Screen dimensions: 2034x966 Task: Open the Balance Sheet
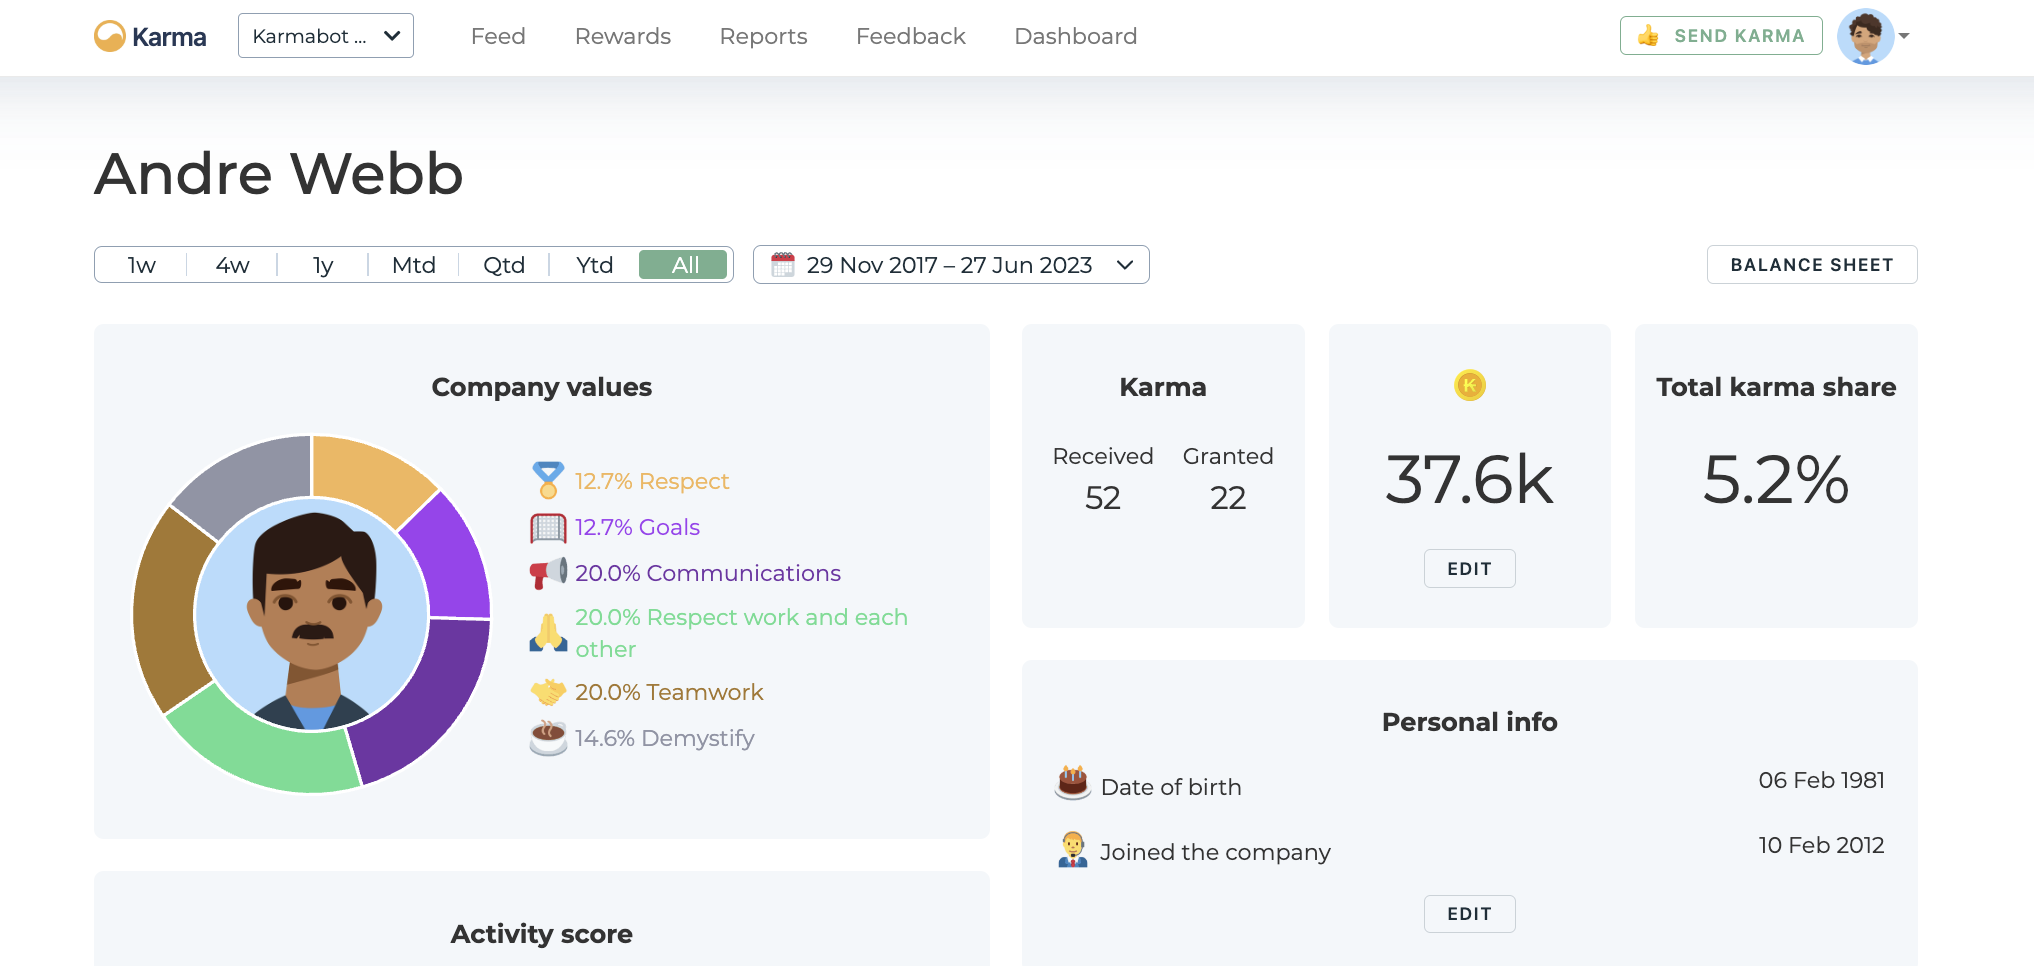coord(1811,264)
